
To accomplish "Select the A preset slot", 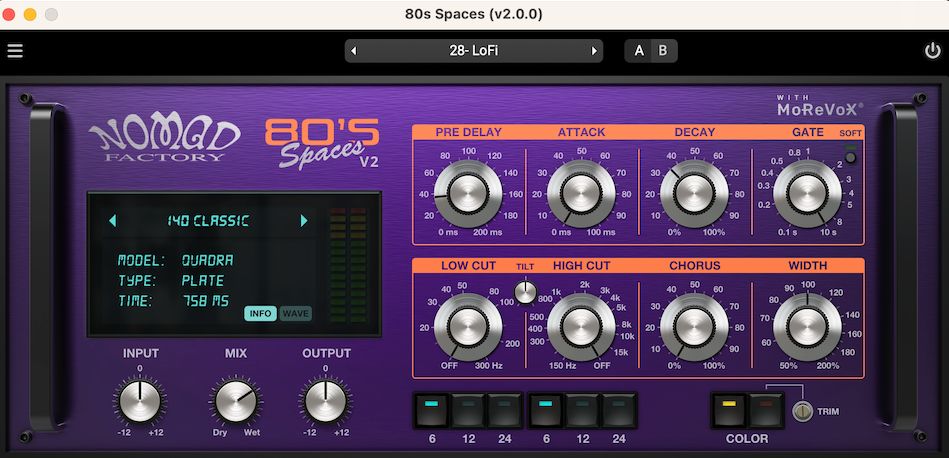I will (x=639, y=50).
